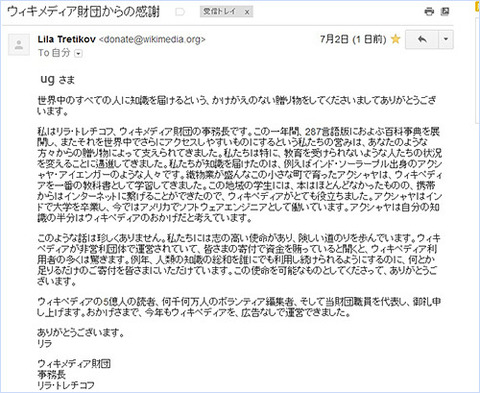Click sender name Lila Tretikov

67,39
